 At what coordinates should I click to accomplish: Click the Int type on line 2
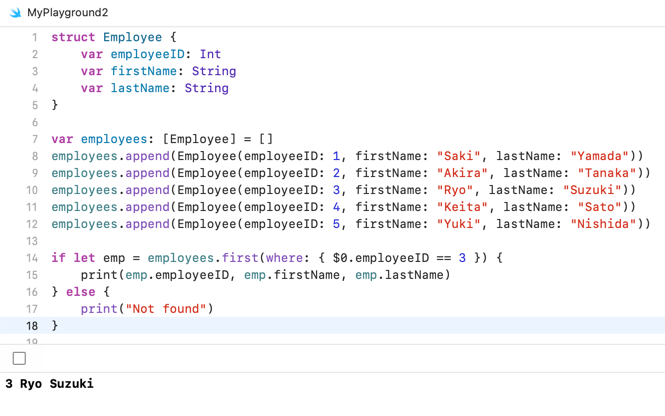210,54
